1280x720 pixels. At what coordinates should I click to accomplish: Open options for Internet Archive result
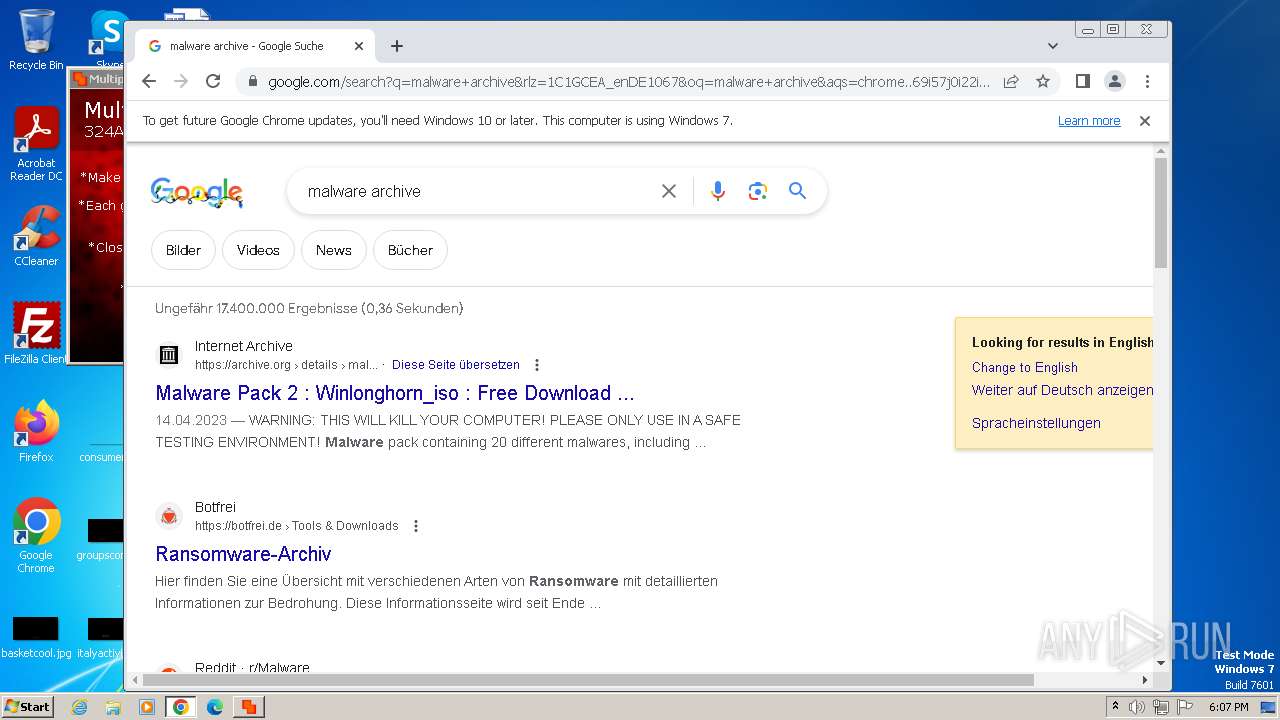pos(537,365)
